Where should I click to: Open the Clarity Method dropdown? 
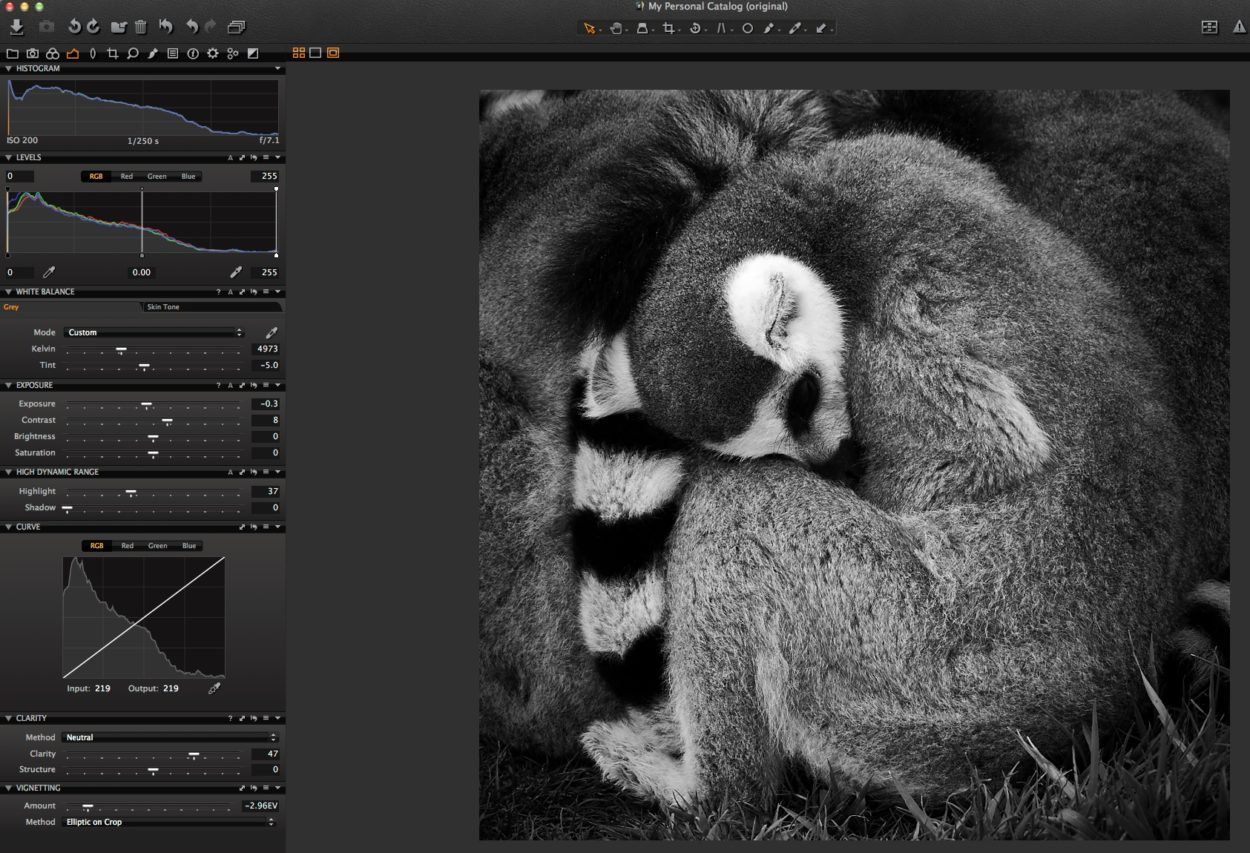click(170, 737)
